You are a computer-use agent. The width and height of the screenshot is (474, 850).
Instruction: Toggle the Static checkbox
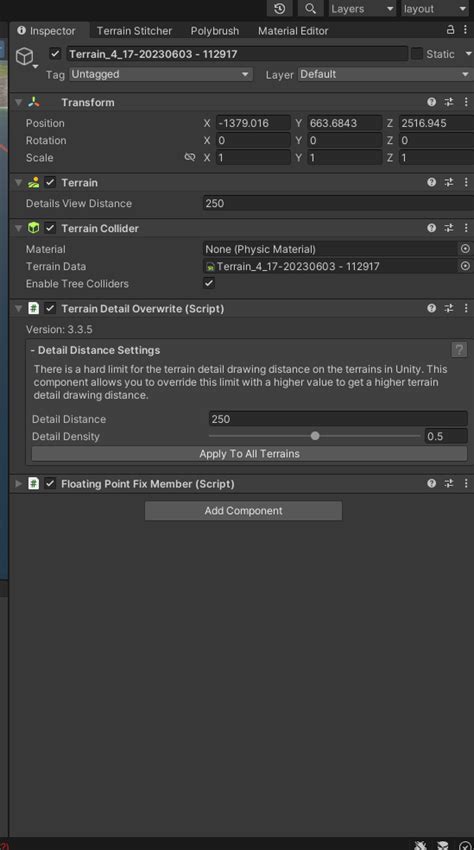tap(417, 54)
